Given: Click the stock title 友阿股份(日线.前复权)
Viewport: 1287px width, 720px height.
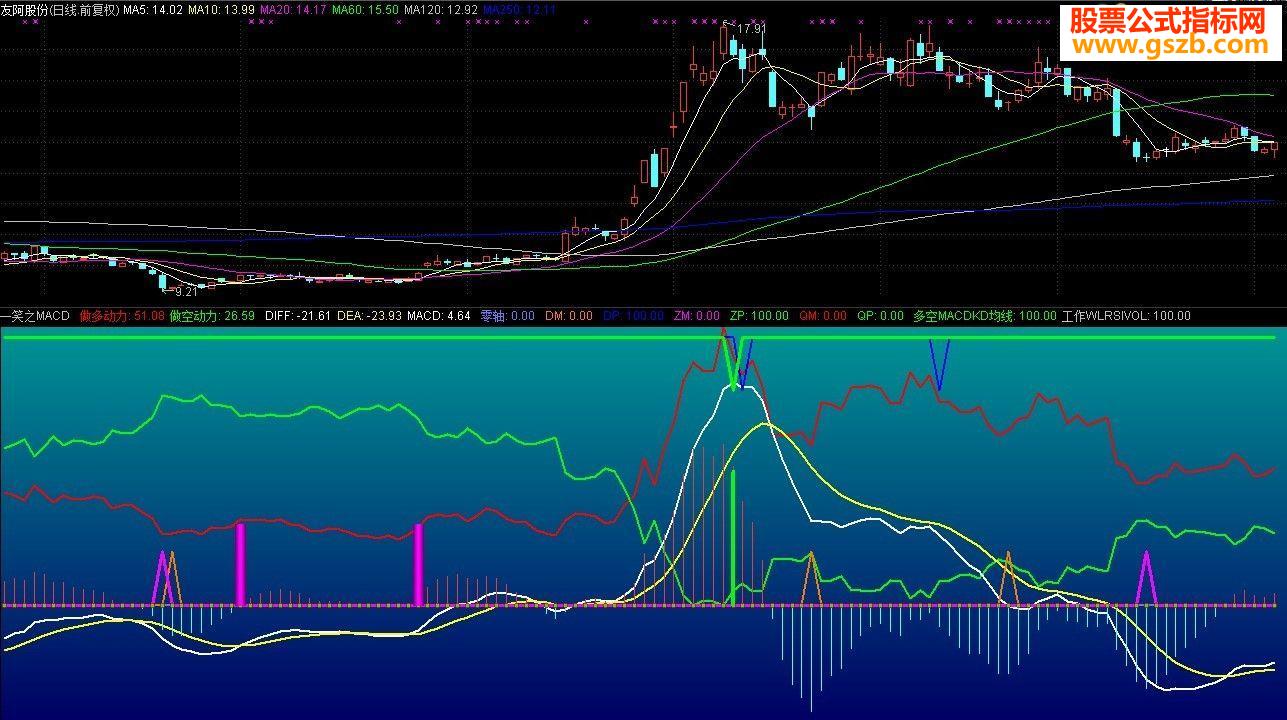Looking at the screenshot, I should click(x=60, y=9).
